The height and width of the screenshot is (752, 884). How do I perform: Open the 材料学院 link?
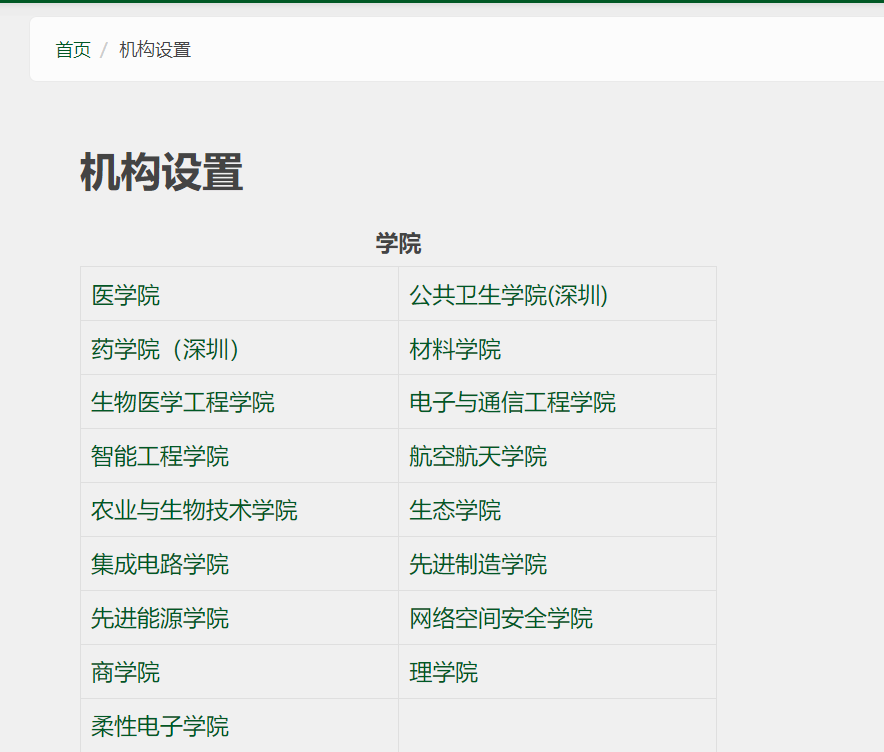(x=455, y=349)
